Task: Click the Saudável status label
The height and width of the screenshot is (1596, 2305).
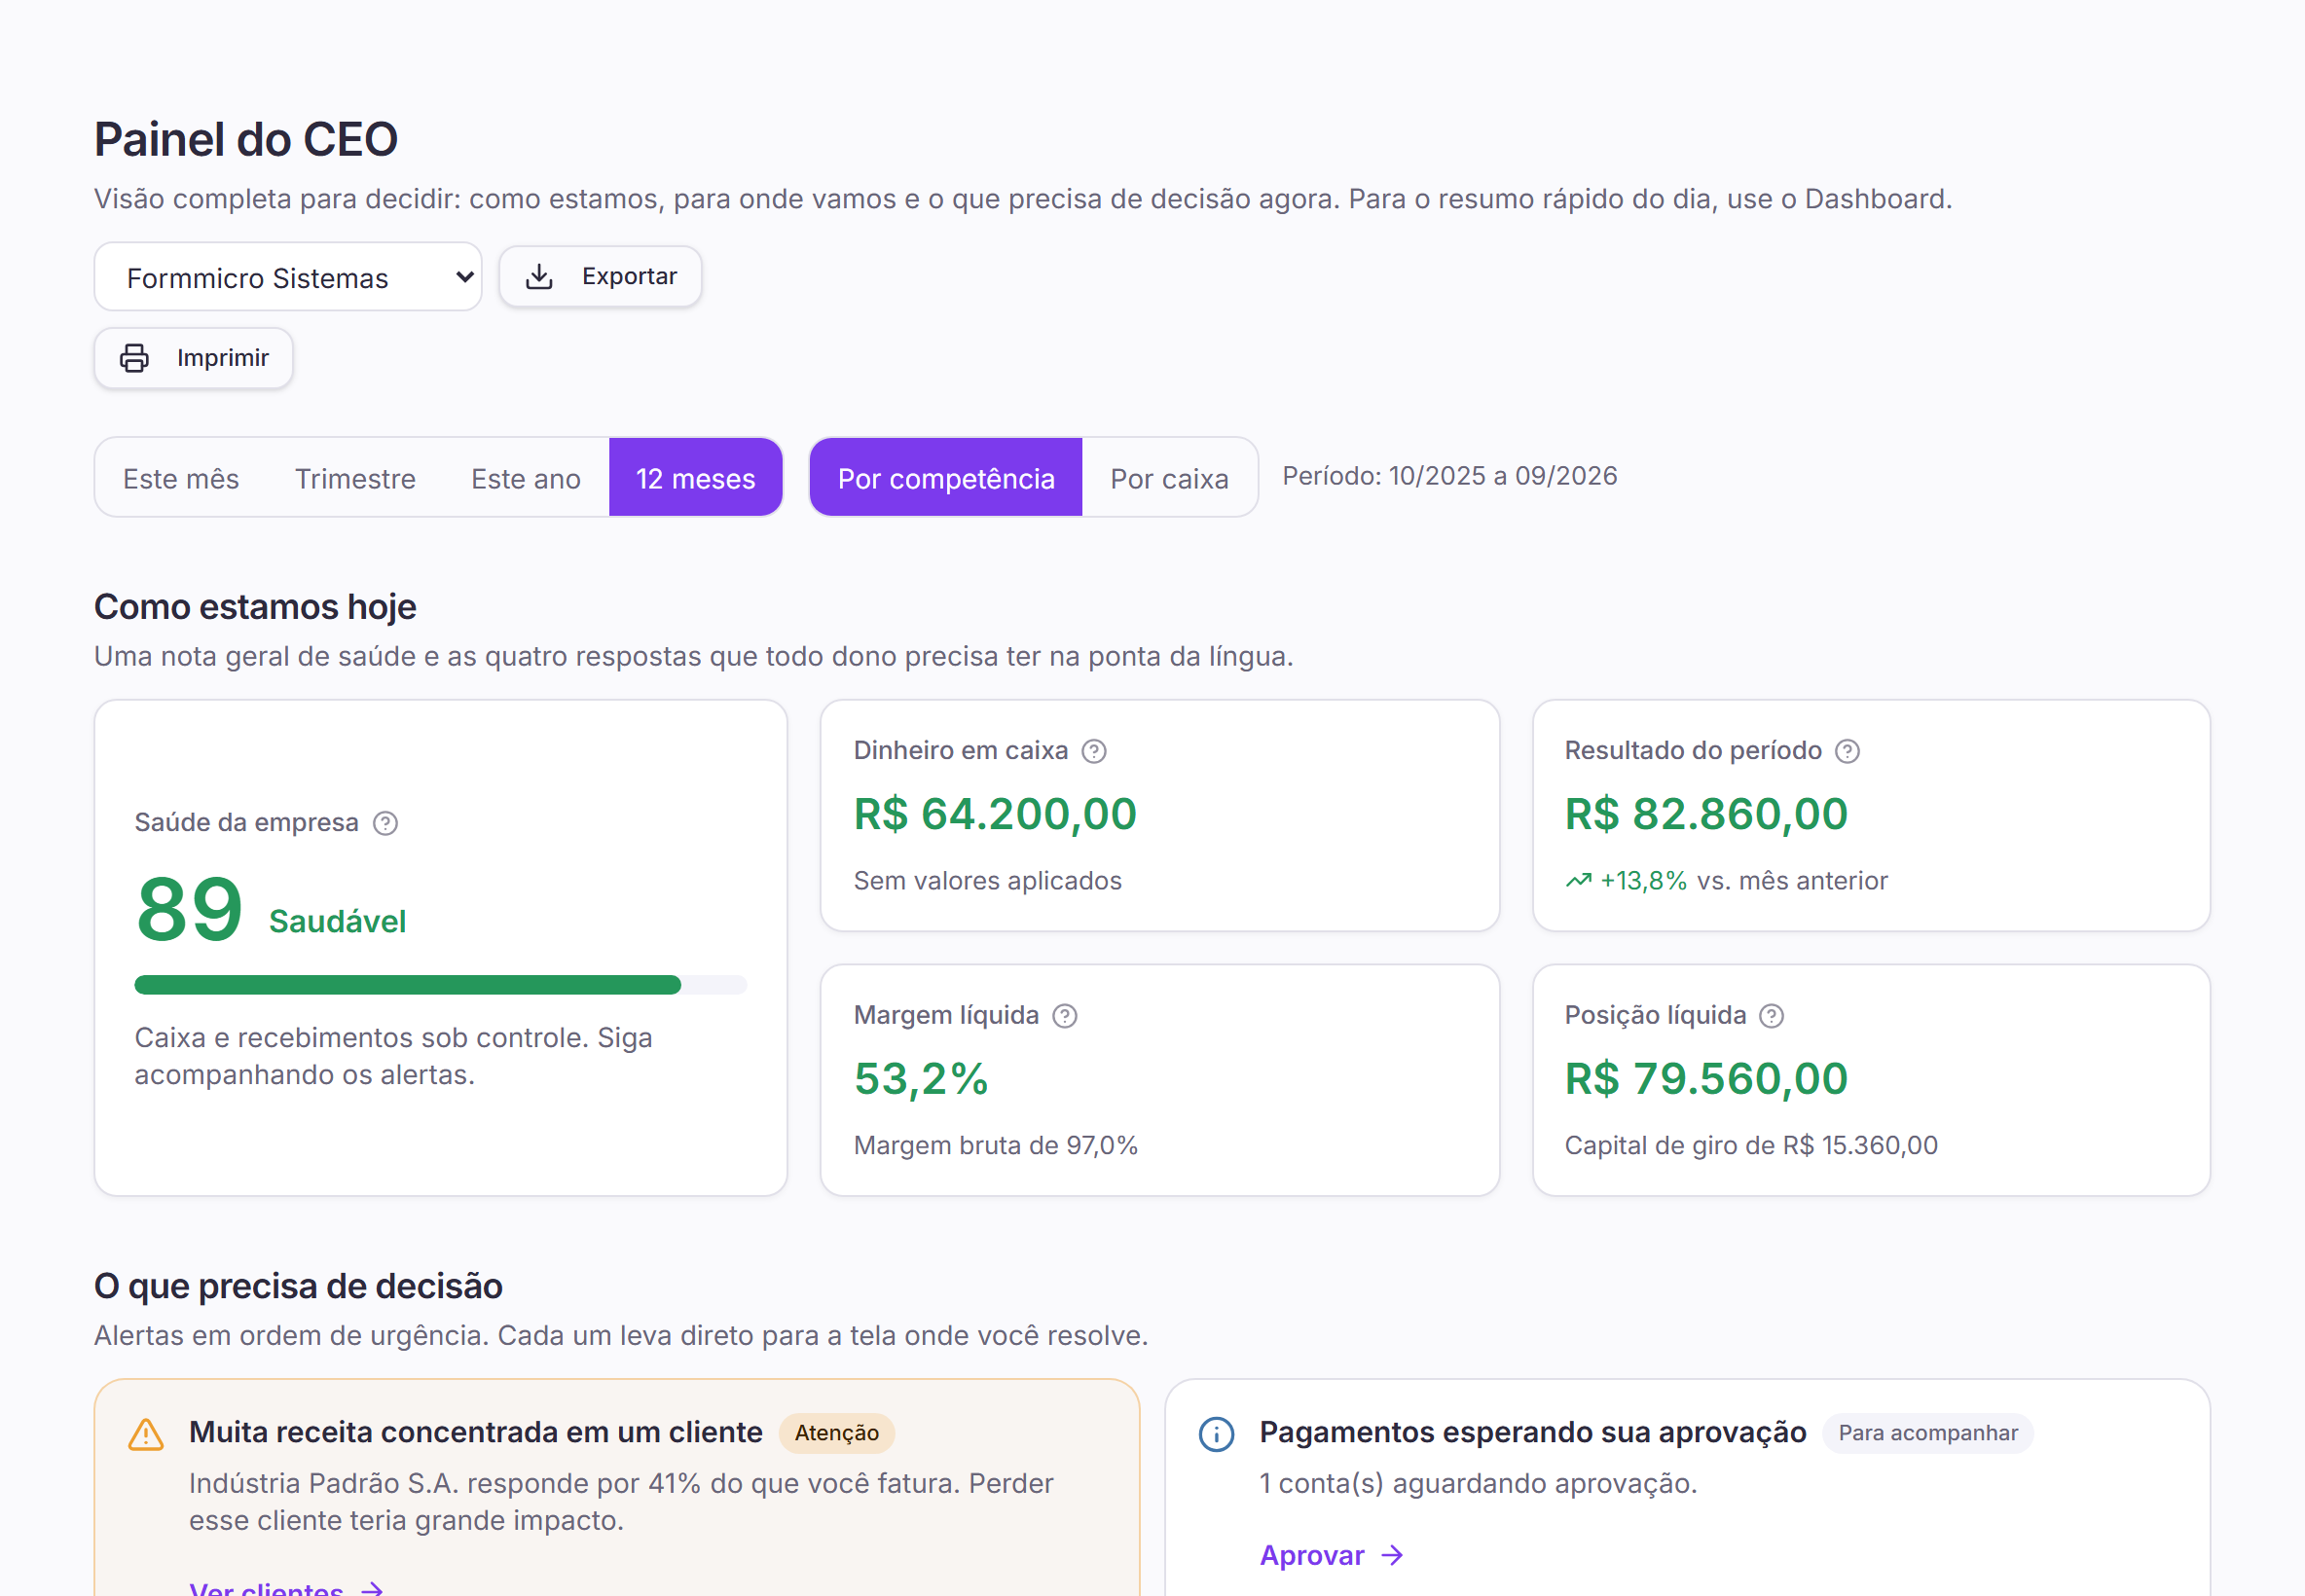Action: [x=337, y=921]
